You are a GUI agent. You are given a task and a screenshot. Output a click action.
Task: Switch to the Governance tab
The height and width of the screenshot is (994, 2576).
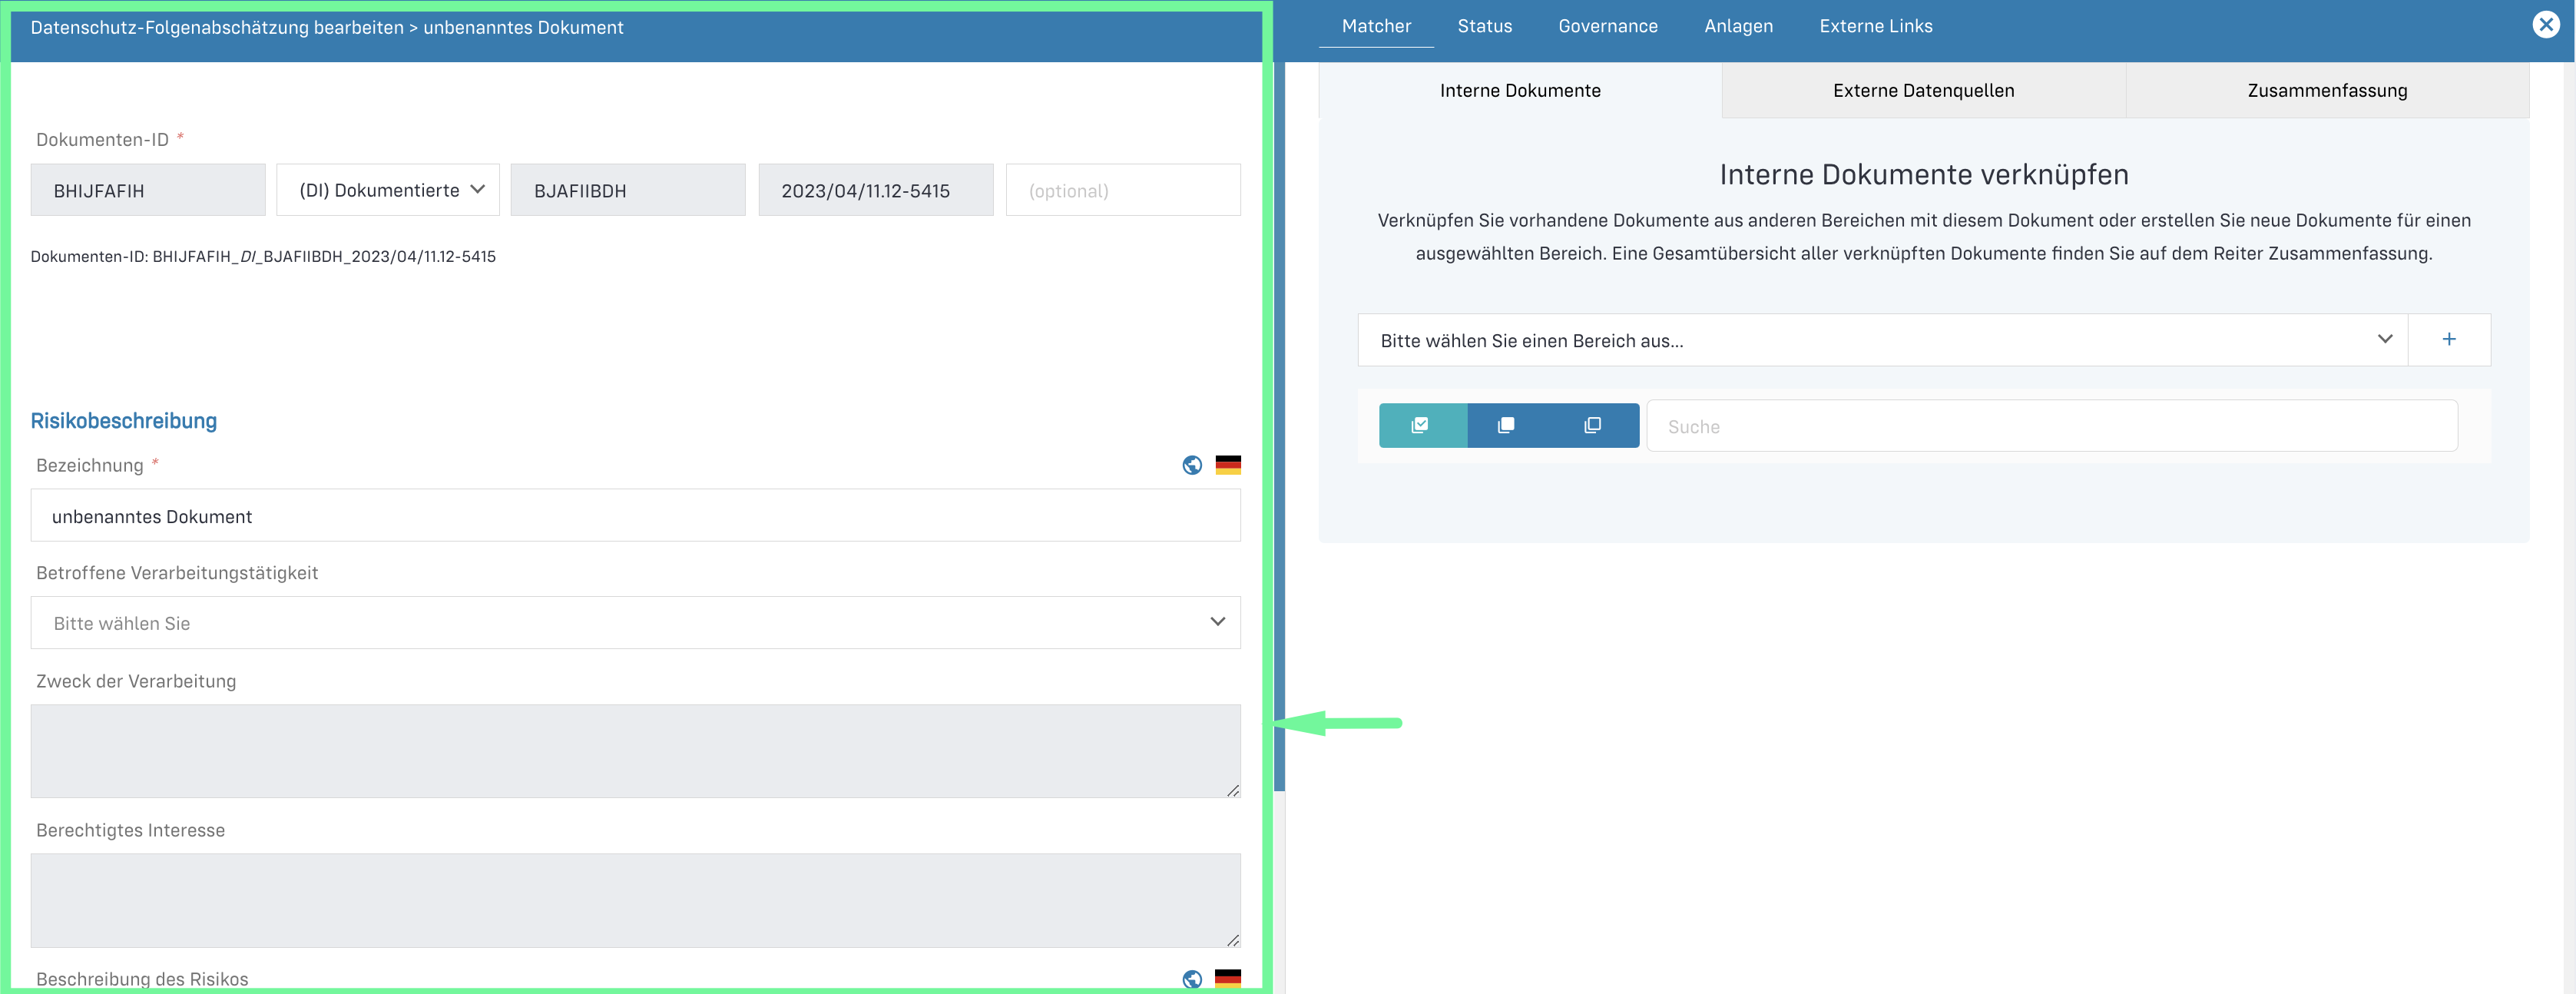click(x=1607, y=26)
